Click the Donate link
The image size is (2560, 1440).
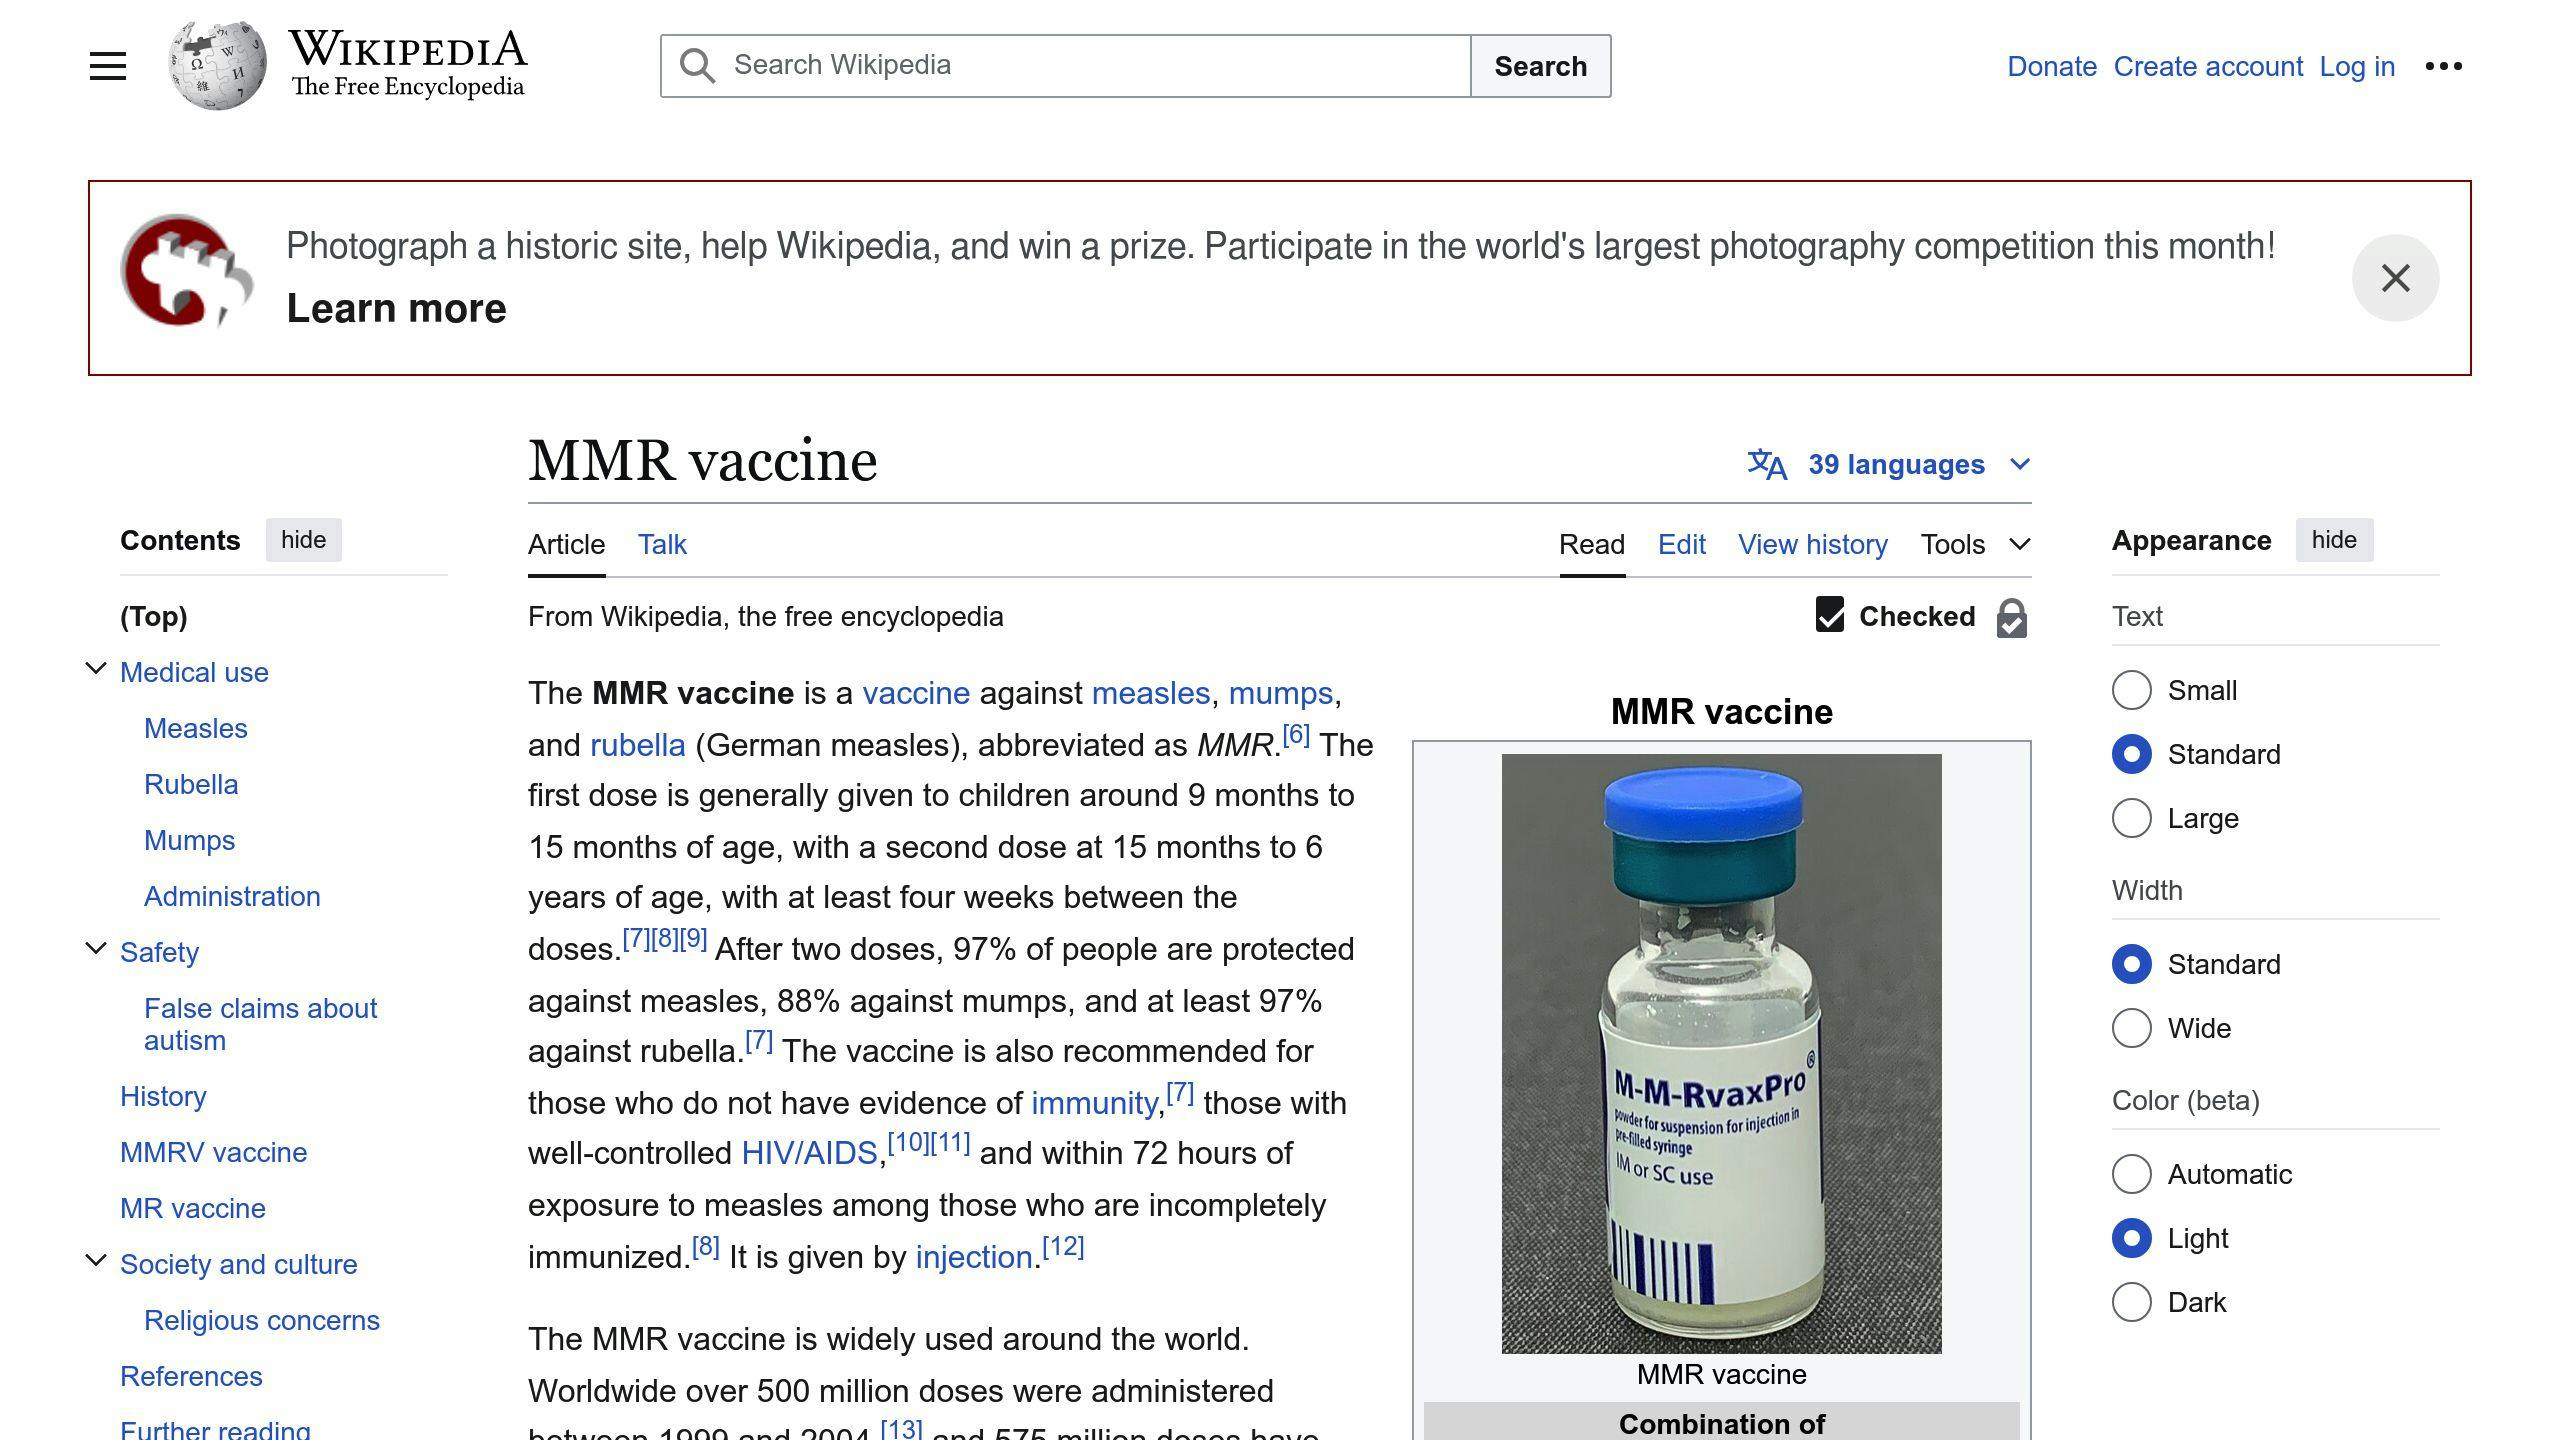click(2052, 66)
